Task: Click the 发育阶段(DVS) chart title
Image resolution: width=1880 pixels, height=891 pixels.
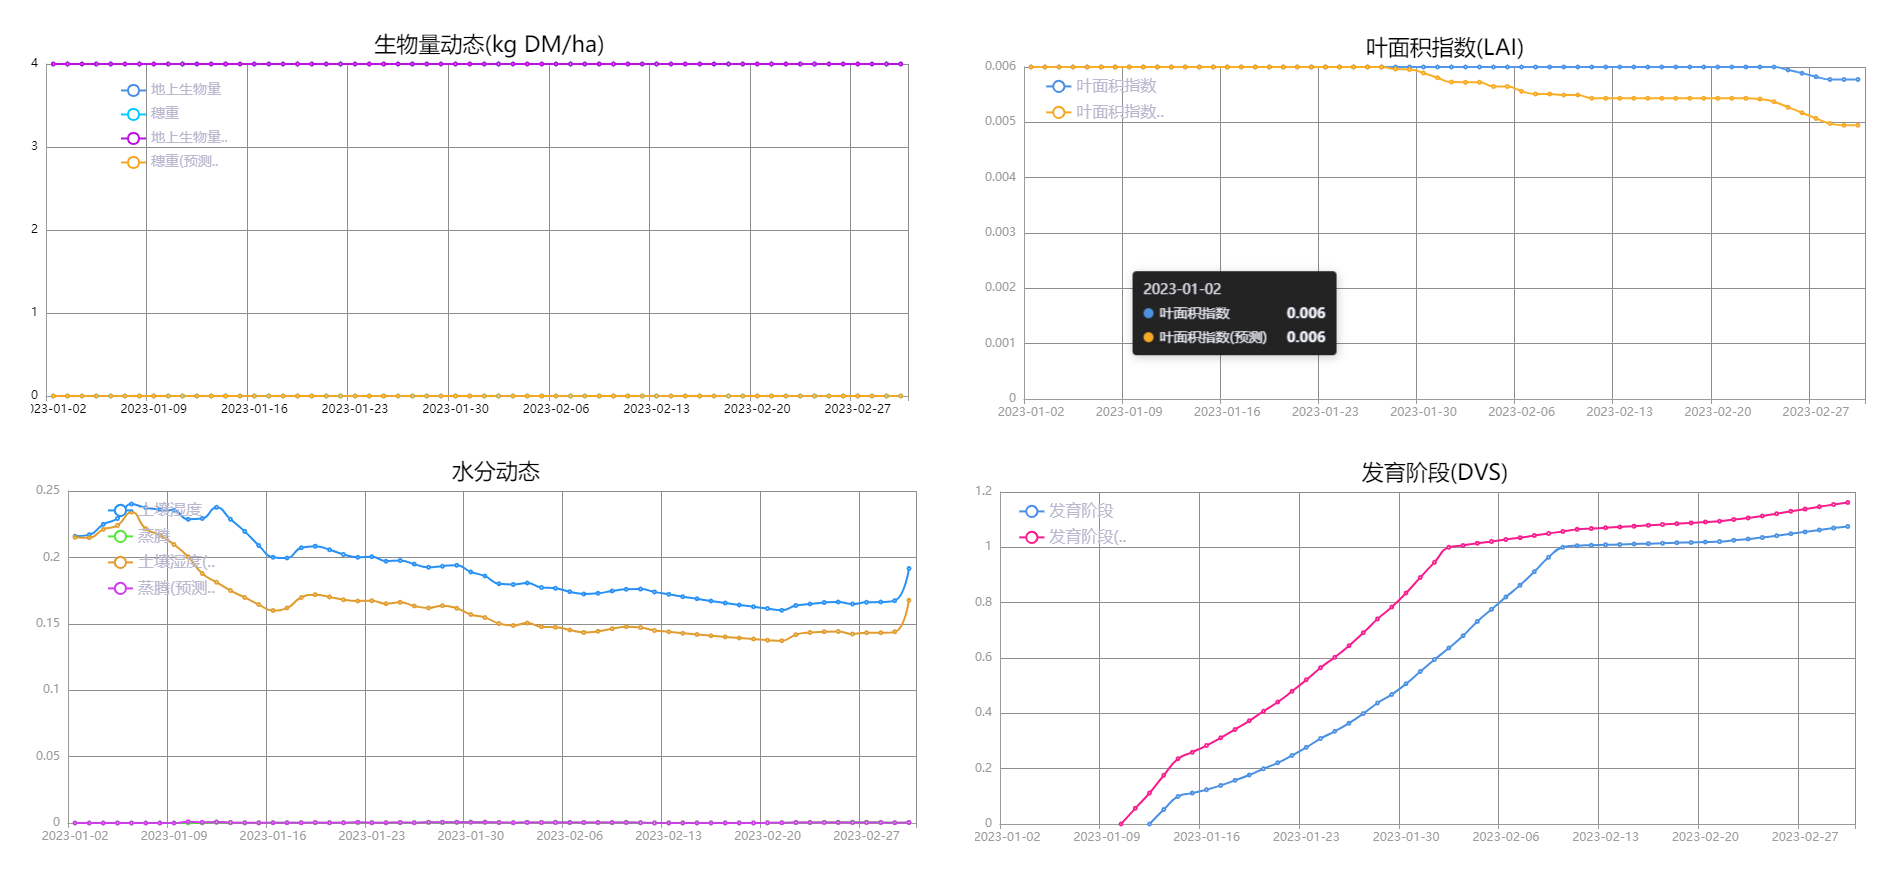Action: (x=1433, y=472)
